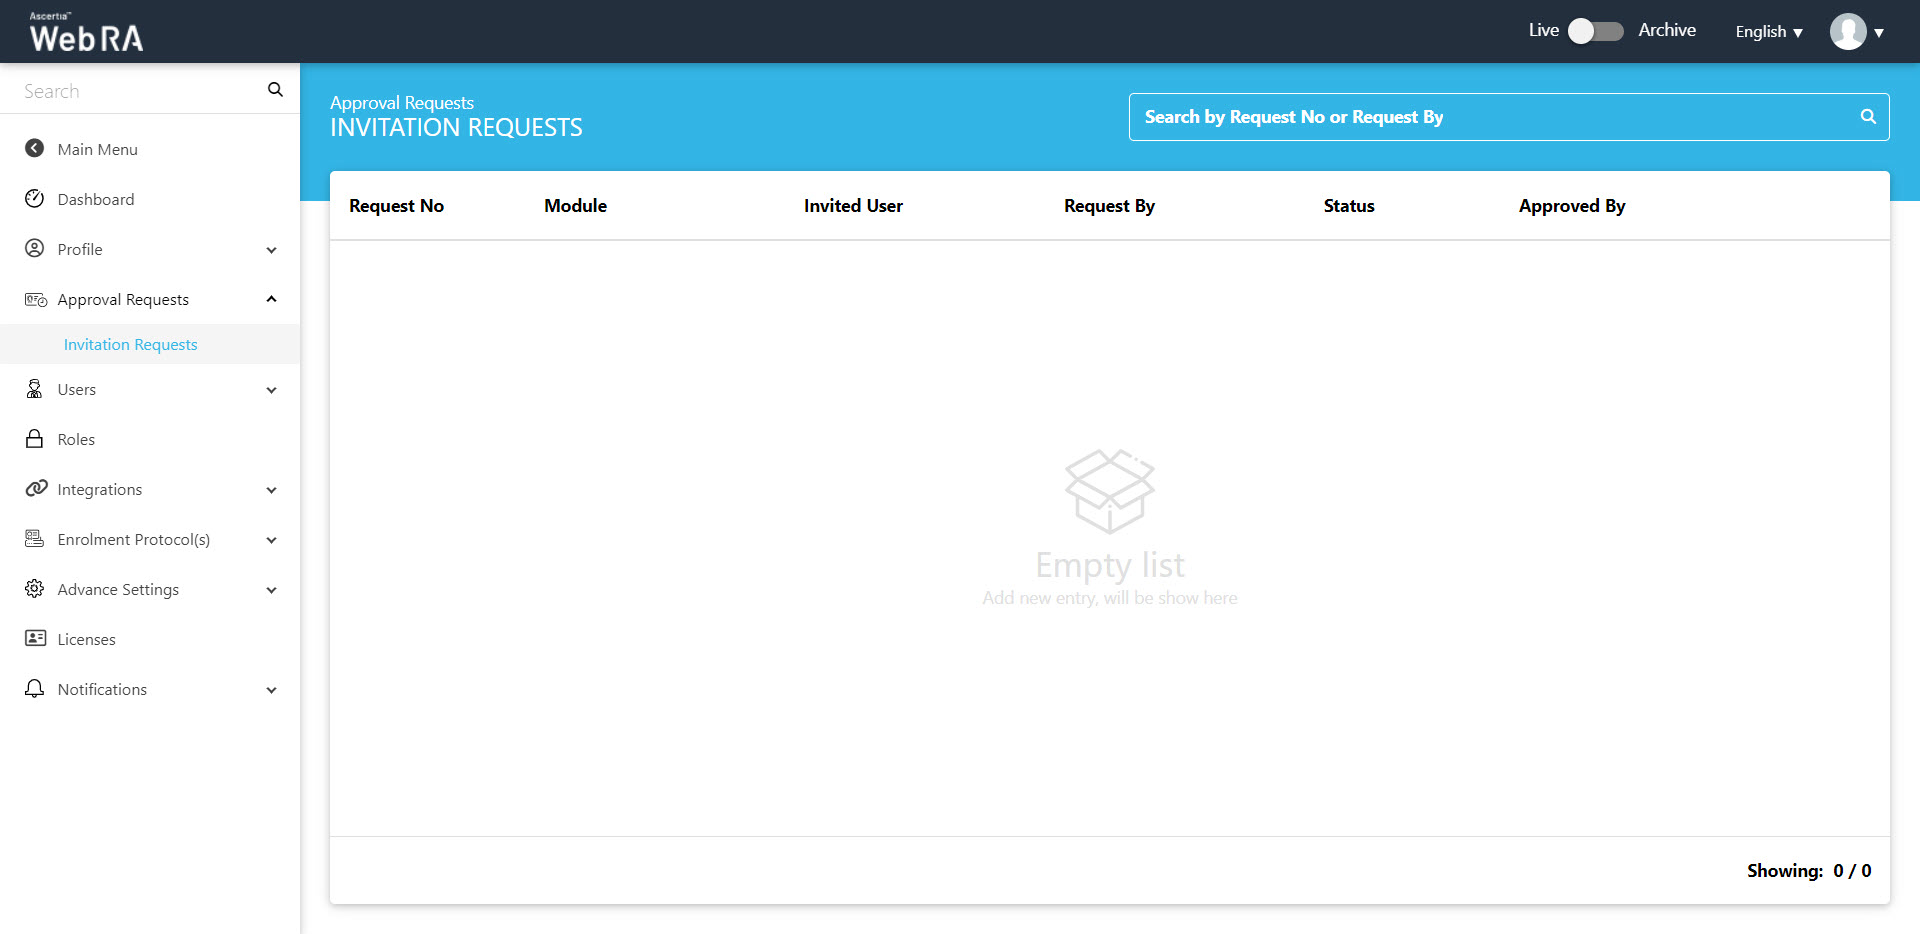Select Invitation Requests in sidebar
The width and height of the screenshot is (1920, 934).
130,344
